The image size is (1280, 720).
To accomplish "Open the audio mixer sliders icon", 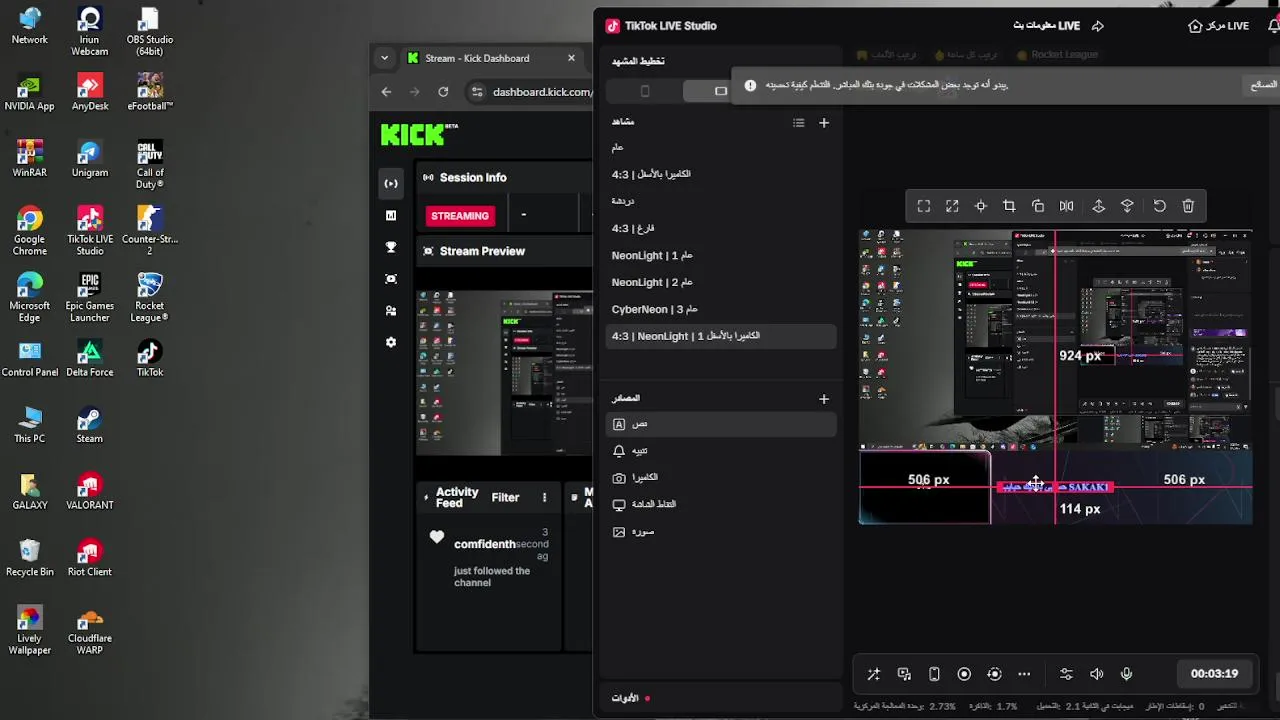I will [1066, 674].
